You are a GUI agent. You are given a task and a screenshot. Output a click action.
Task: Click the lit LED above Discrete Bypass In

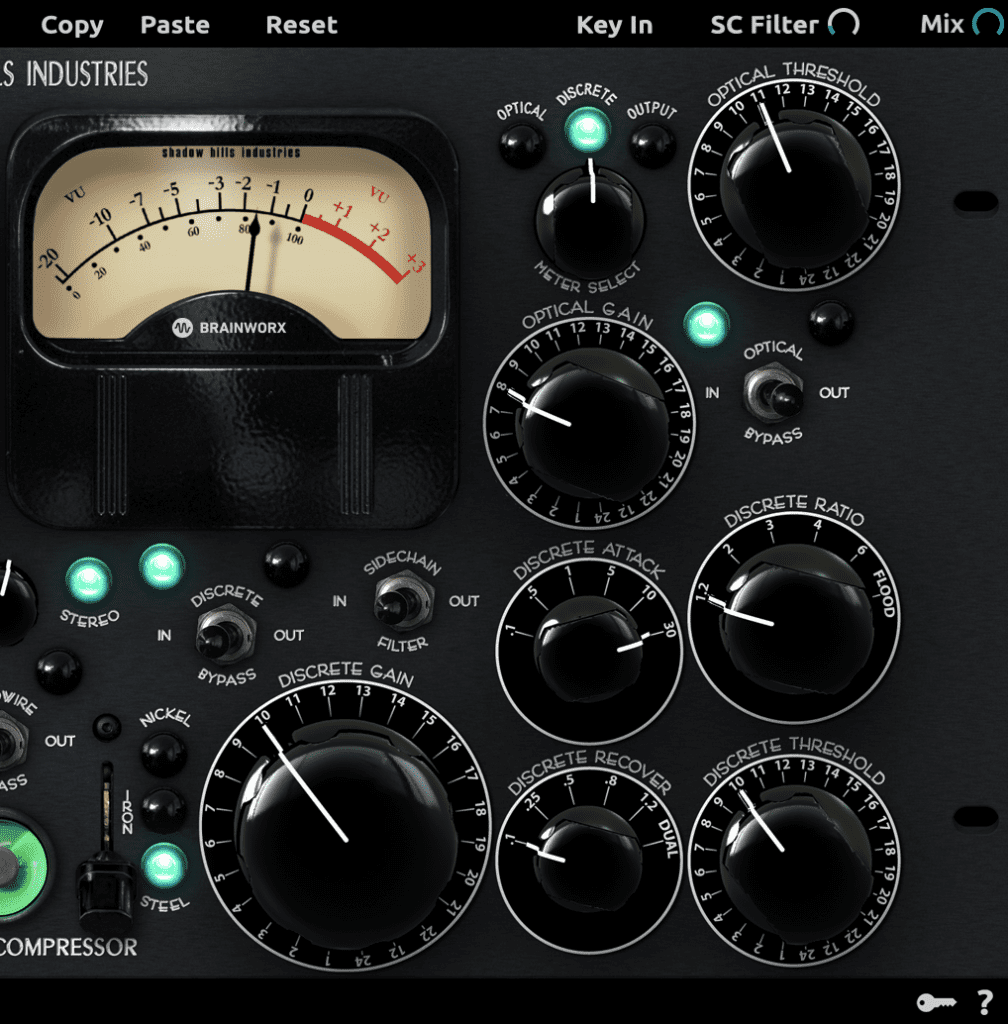point(162,566)
